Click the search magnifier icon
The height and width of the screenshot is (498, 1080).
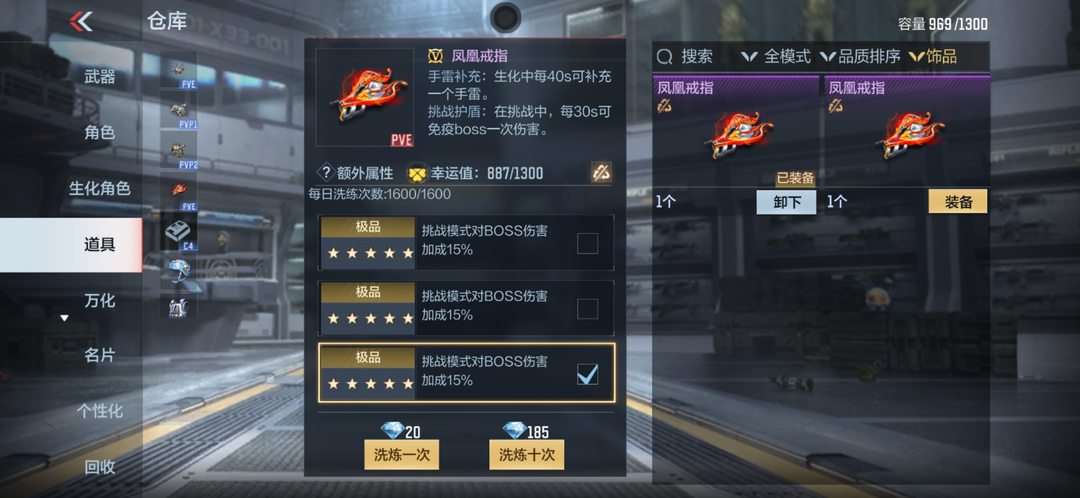[664, 56]
